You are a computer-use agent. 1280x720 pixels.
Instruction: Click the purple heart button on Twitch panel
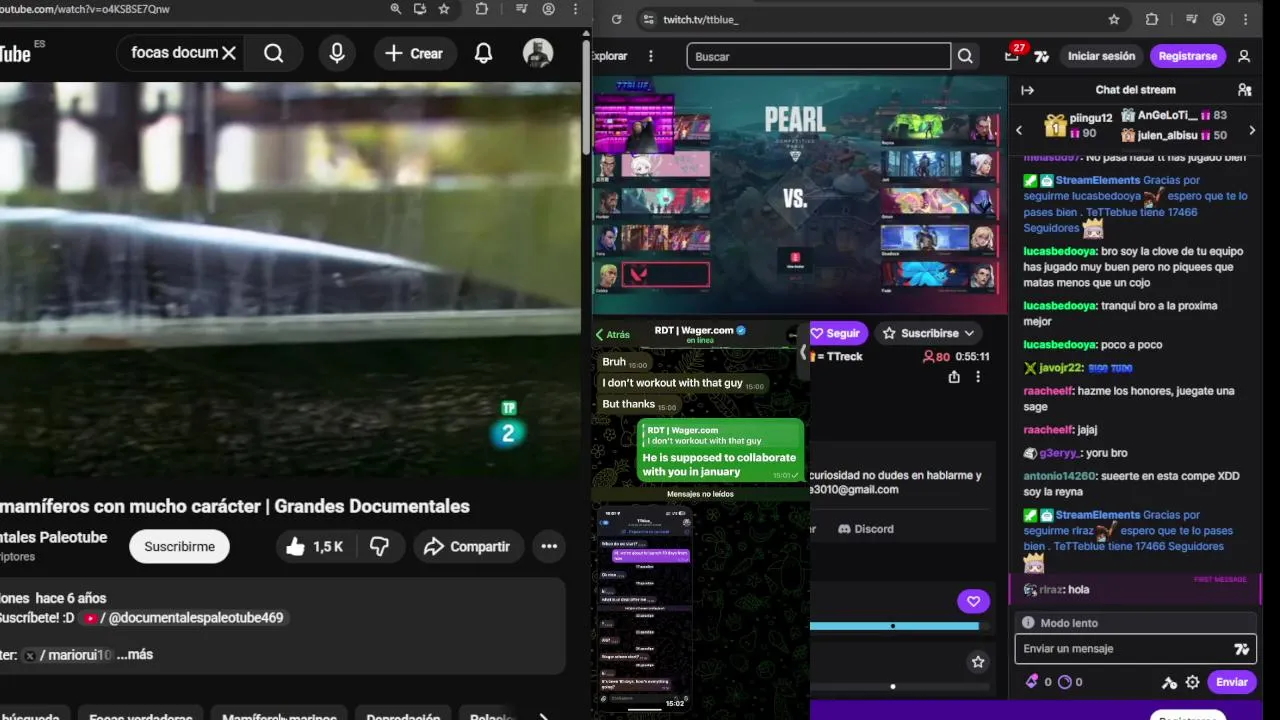[973, 601]
